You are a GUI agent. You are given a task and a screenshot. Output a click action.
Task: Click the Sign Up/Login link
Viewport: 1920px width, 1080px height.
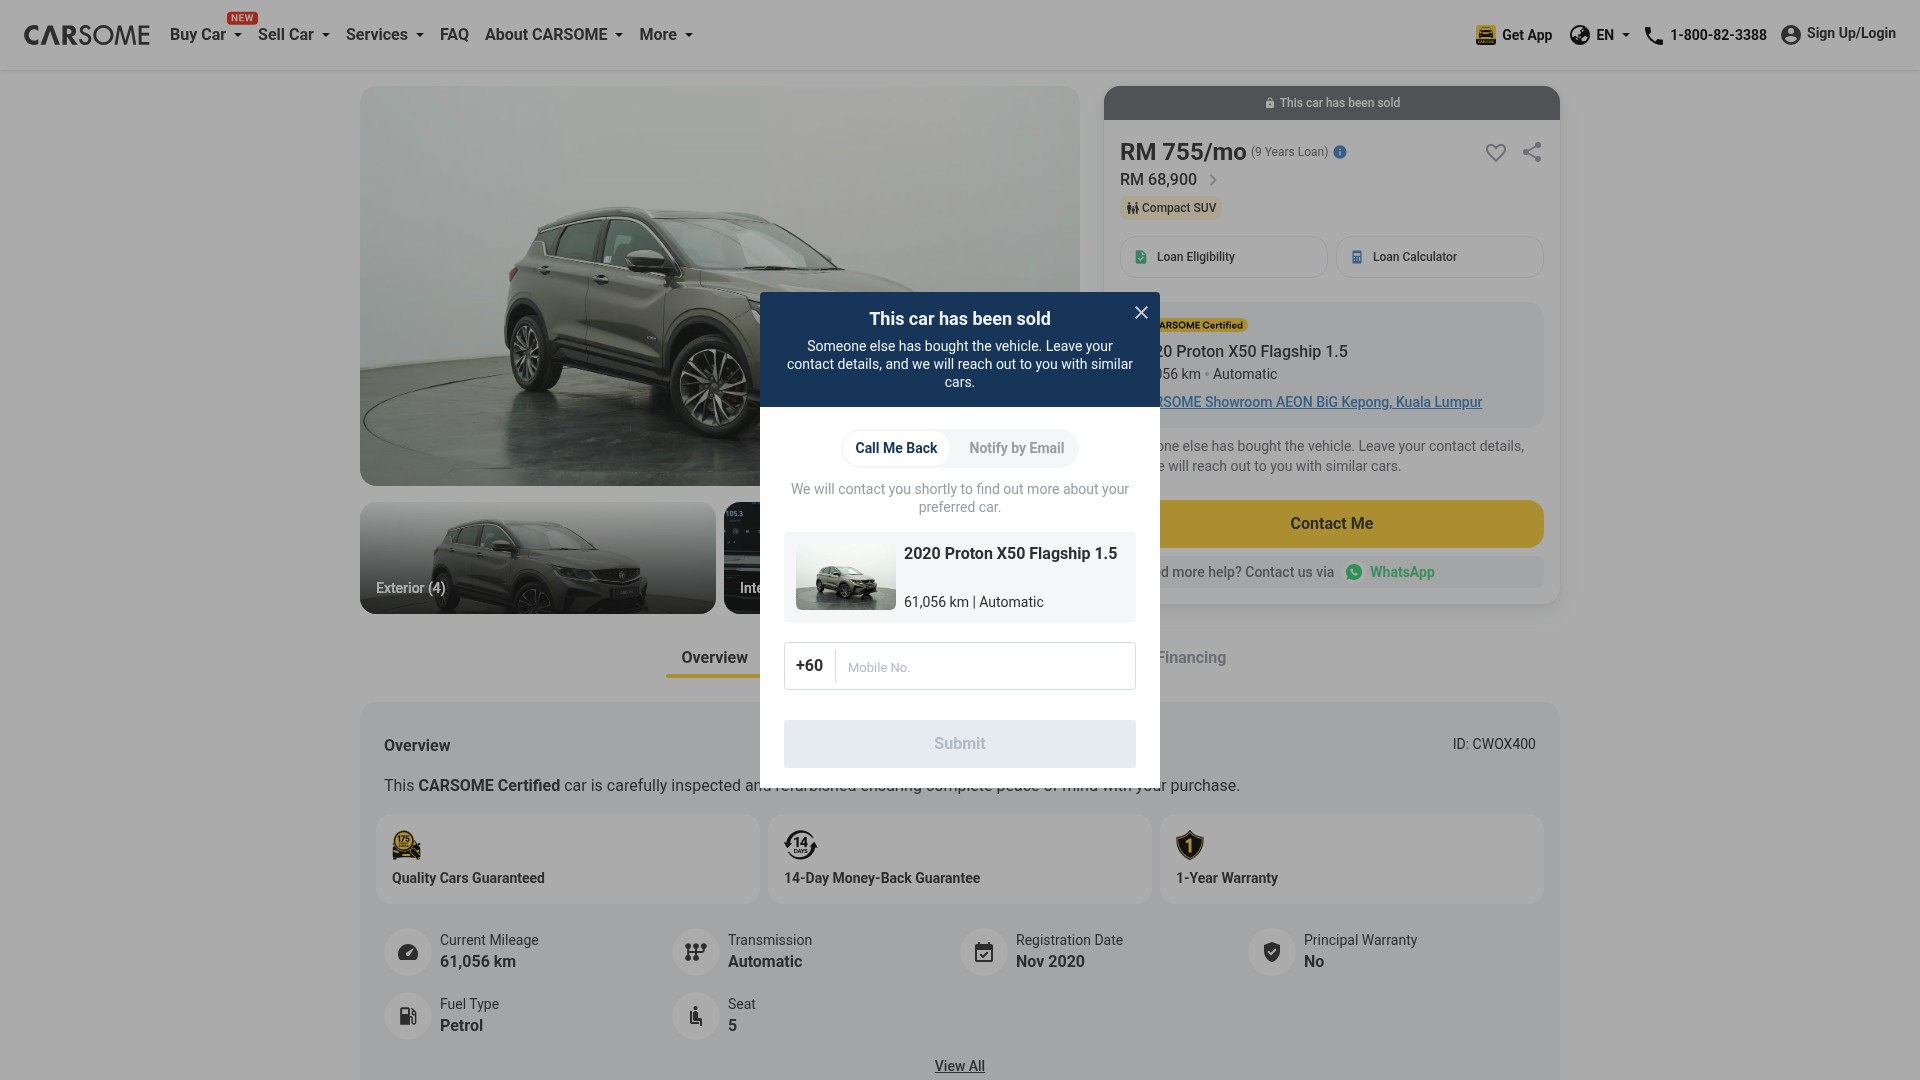(1851, 33)
